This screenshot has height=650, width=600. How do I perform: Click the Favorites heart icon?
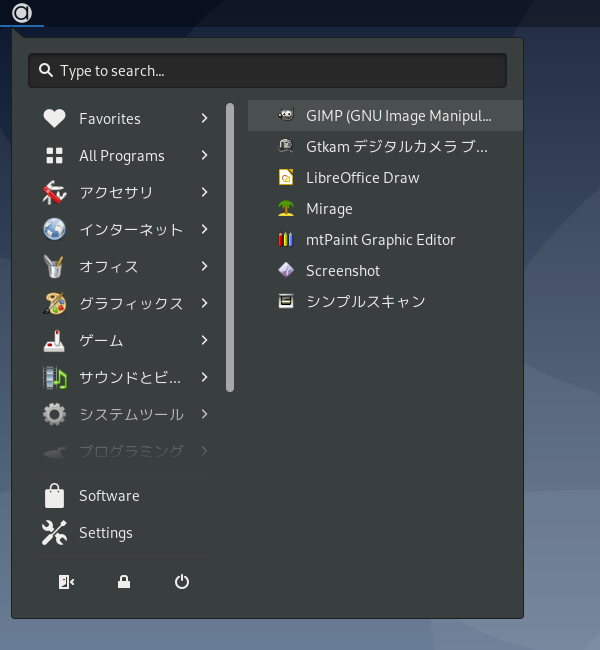tap(54, 118)
